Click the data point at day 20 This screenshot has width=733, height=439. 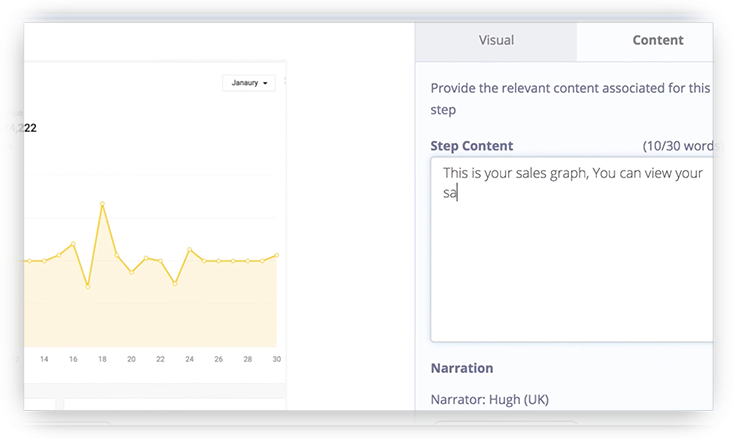coord(131,272)
